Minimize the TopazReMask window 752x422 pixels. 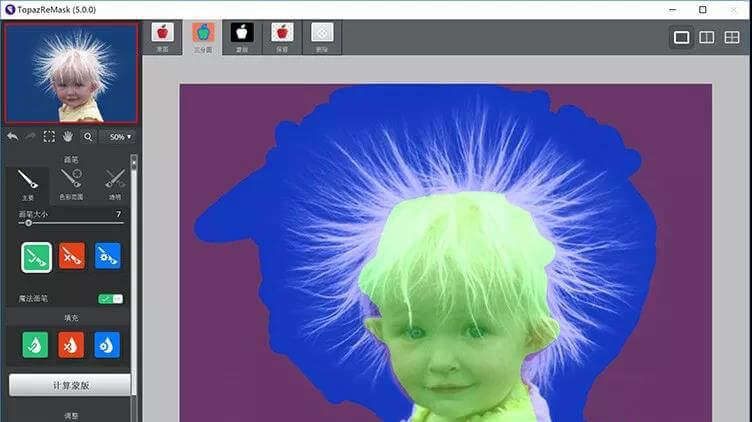pos(673,10)
